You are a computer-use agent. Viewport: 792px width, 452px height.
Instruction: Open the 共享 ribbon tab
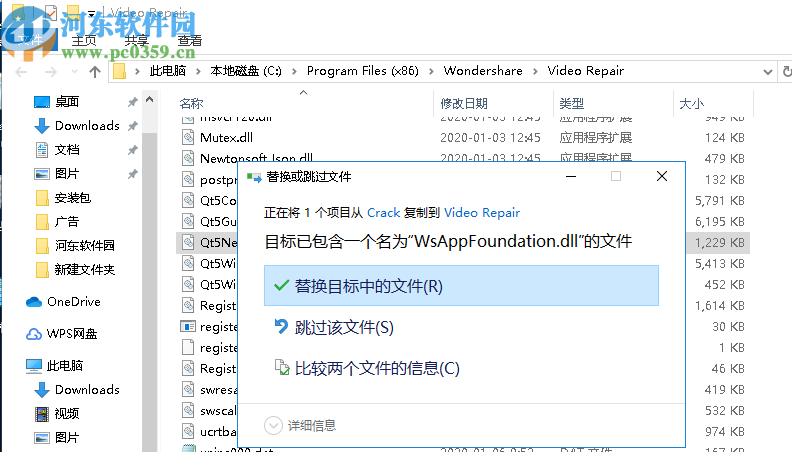tap(136, 40)
